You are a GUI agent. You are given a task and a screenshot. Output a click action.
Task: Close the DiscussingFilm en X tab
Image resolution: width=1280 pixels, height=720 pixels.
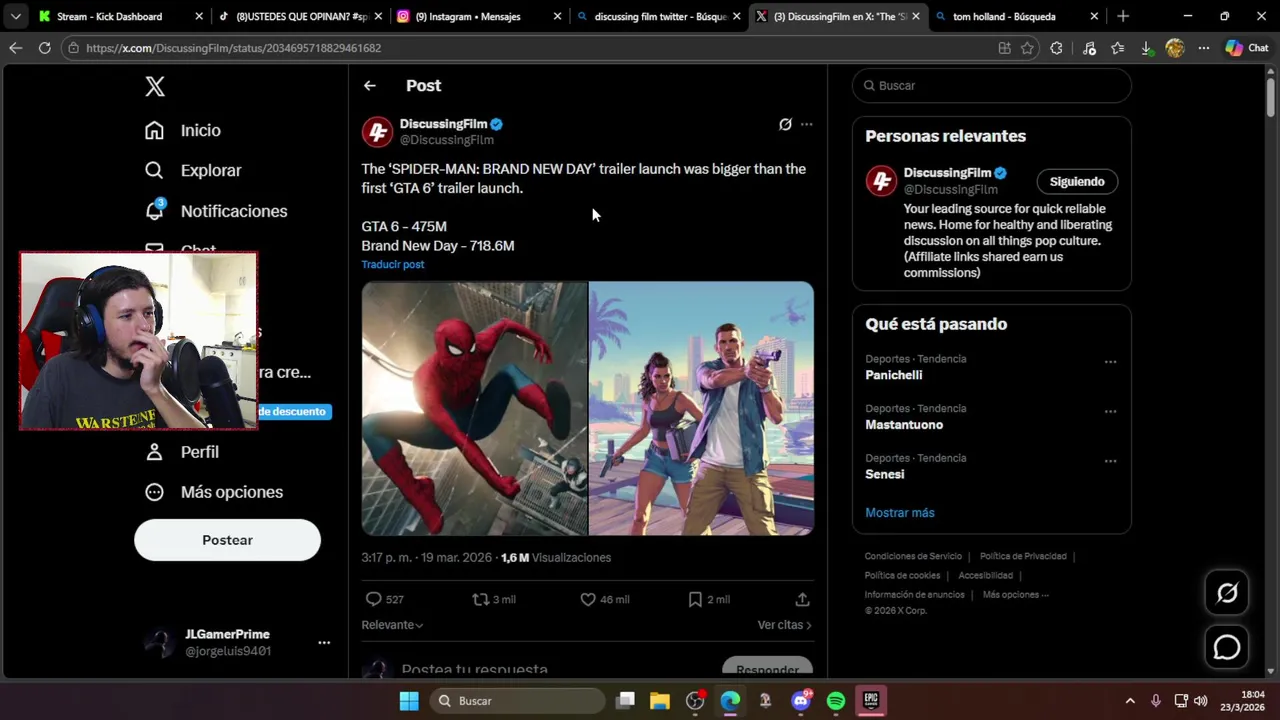tap(915, 16)
